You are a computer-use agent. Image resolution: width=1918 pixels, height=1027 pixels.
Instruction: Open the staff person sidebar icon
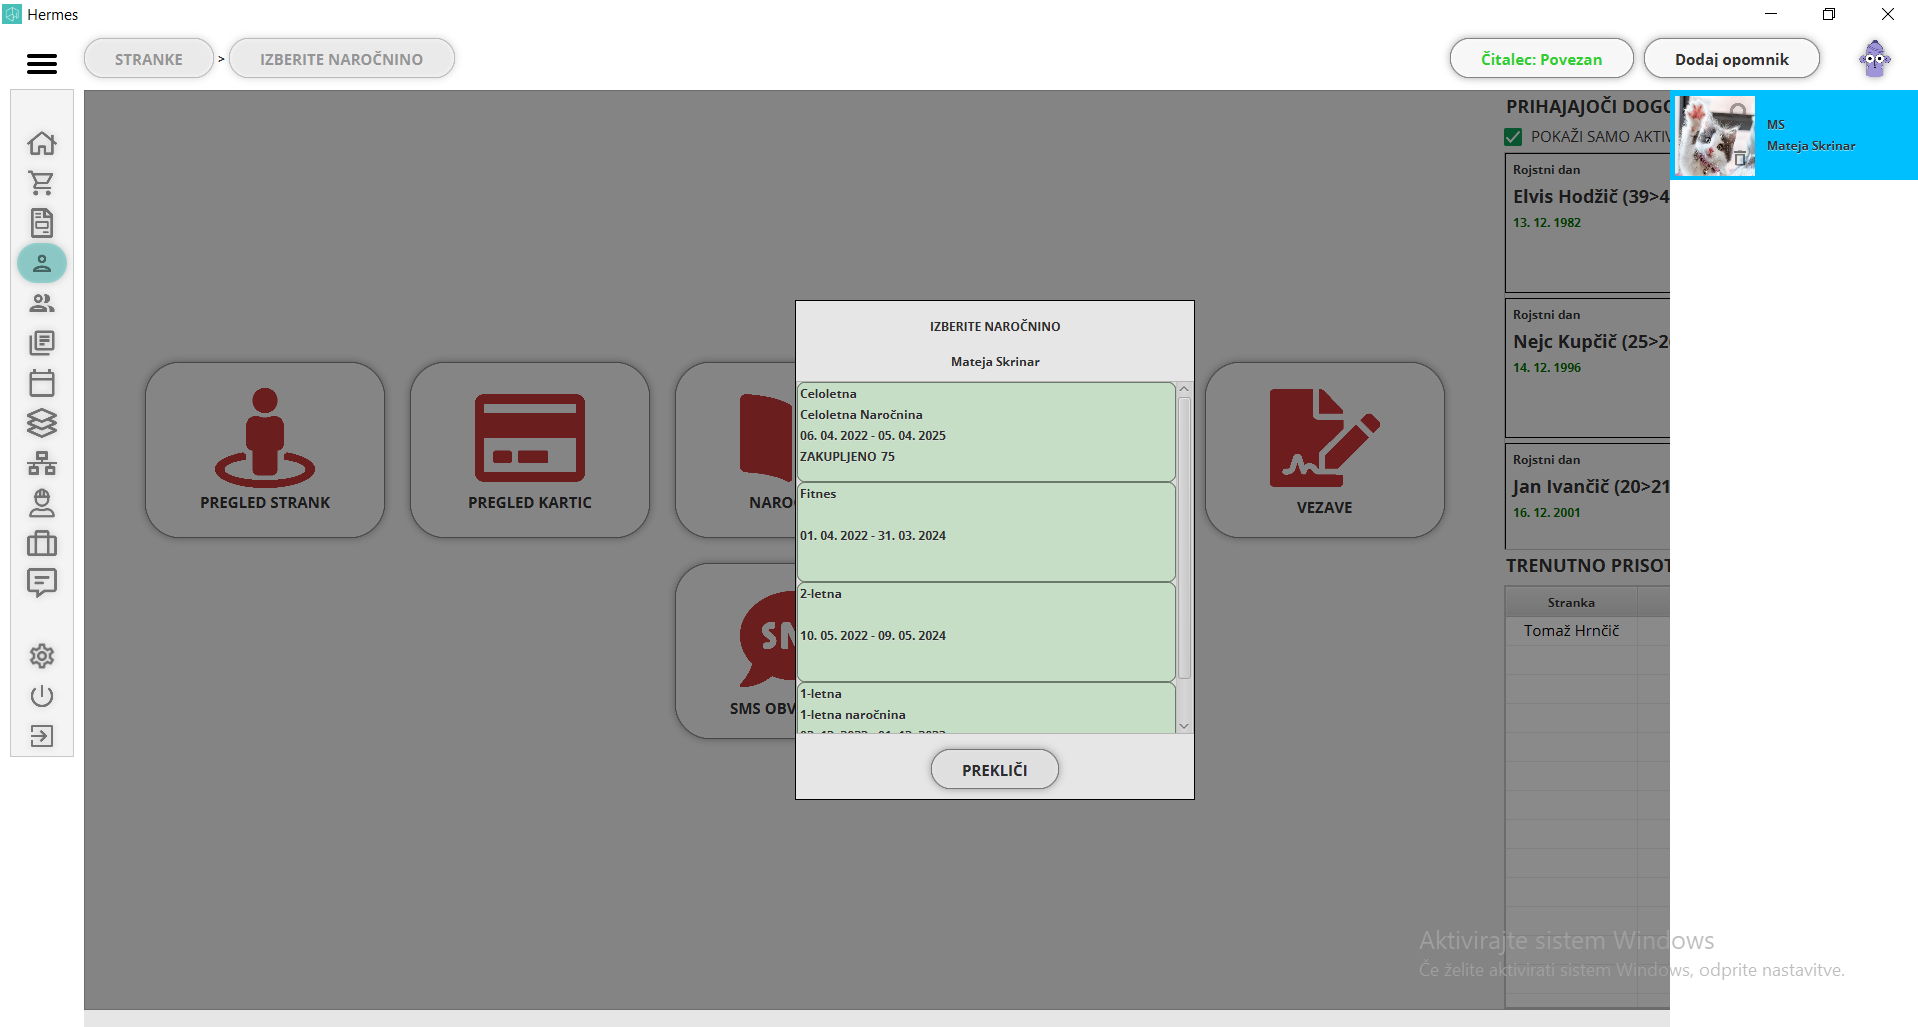[42, 503]
